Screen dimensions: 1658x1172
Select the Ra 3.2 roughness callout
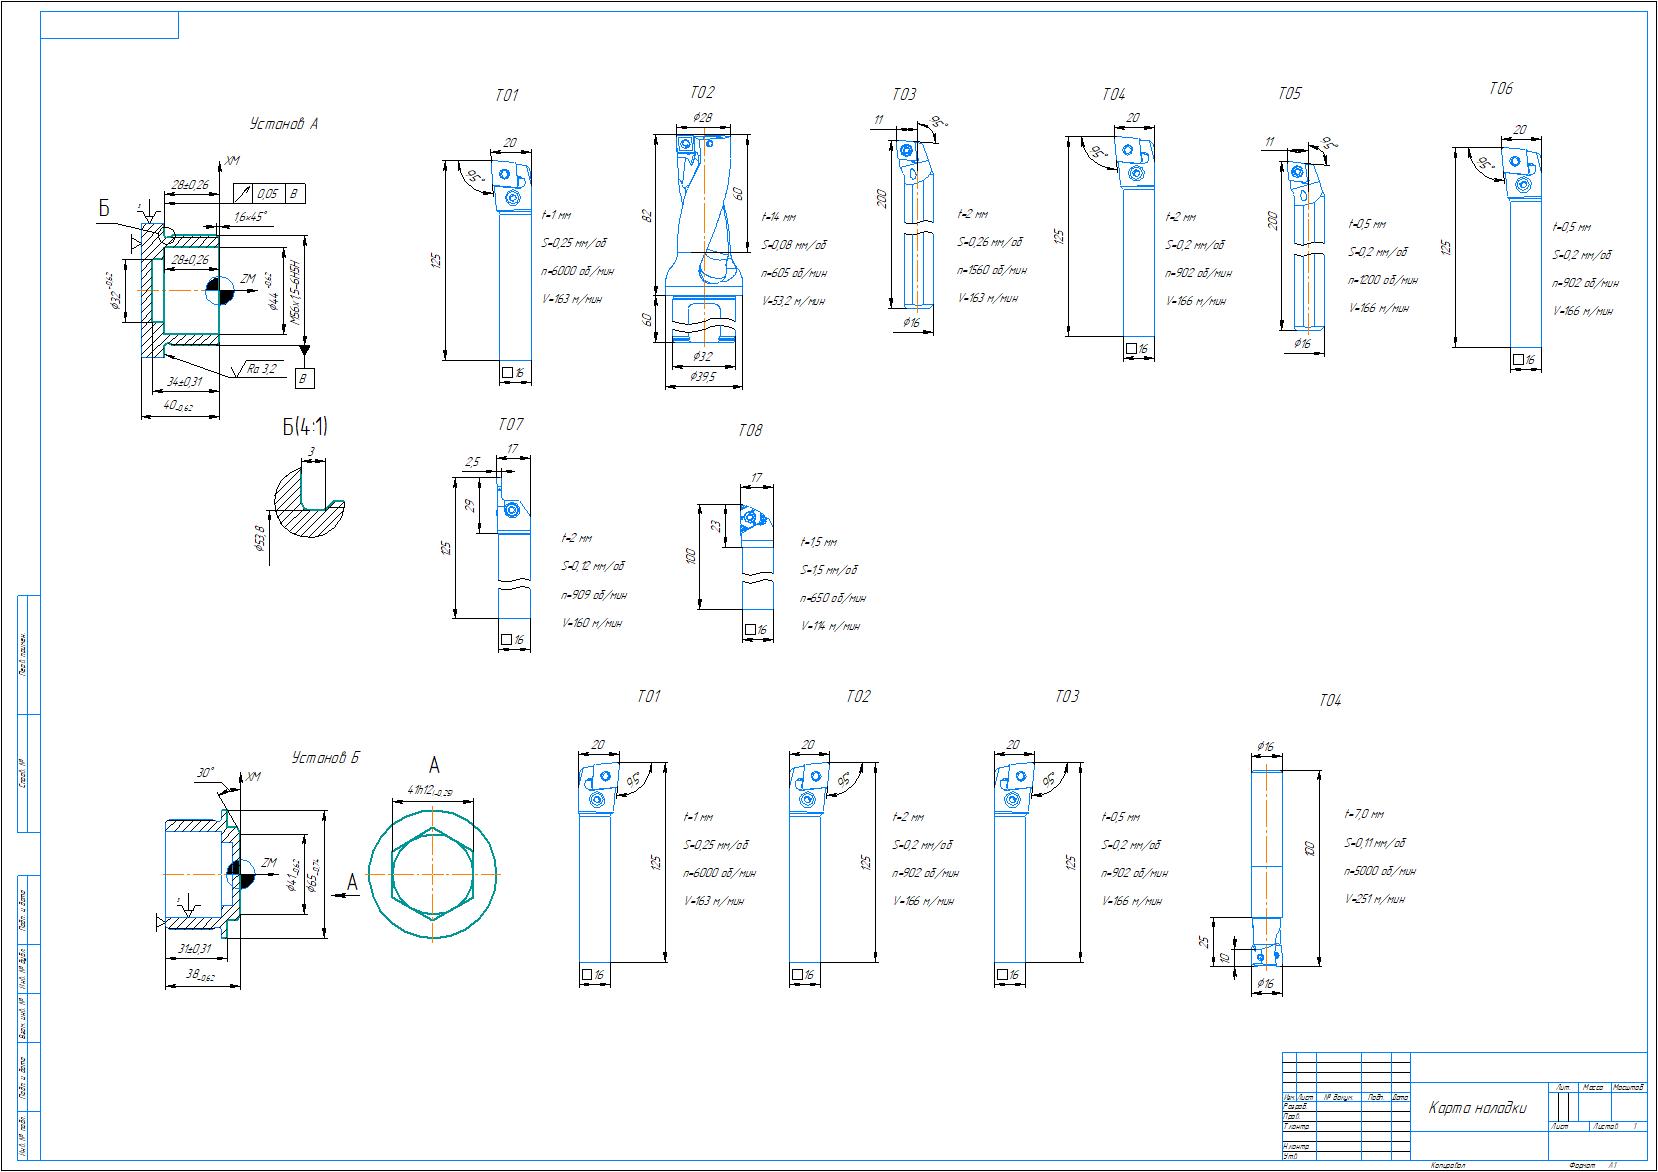point(262,369)
